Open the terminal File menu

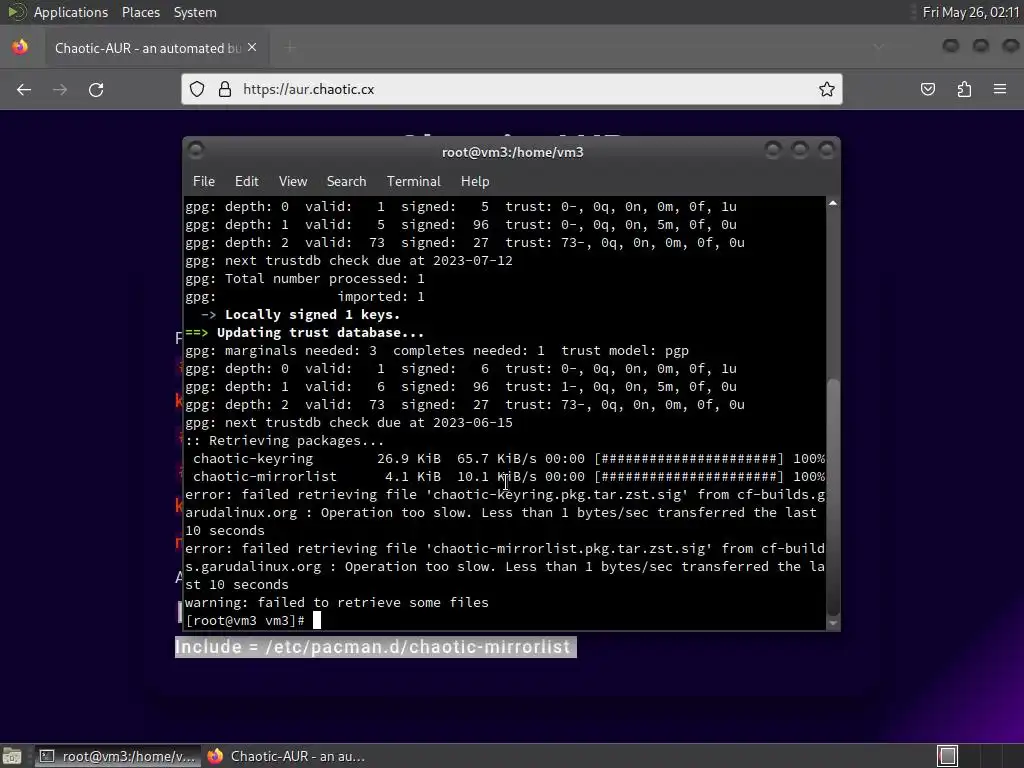click(x=204, y=182)
